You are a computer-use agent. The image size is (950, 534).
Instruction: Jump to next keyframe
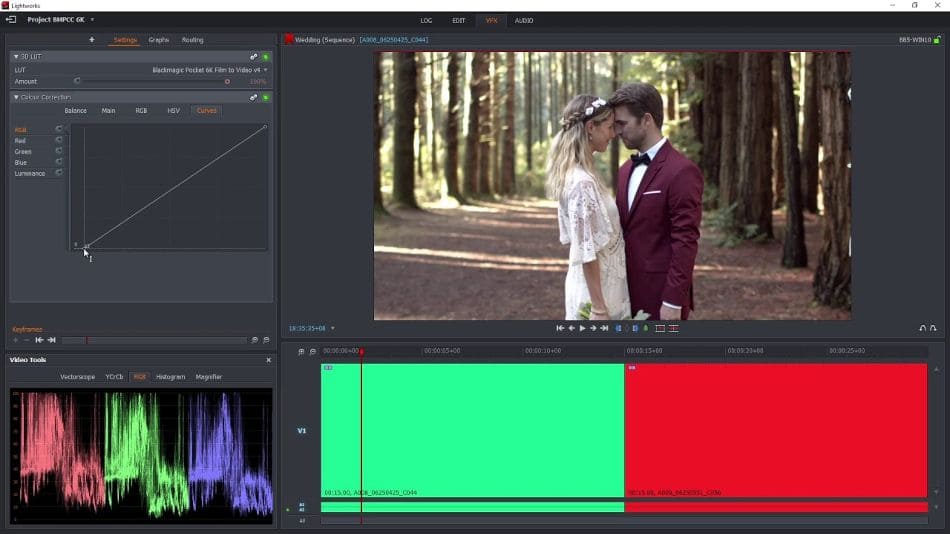pyautogui.click(x=51, y=340)
